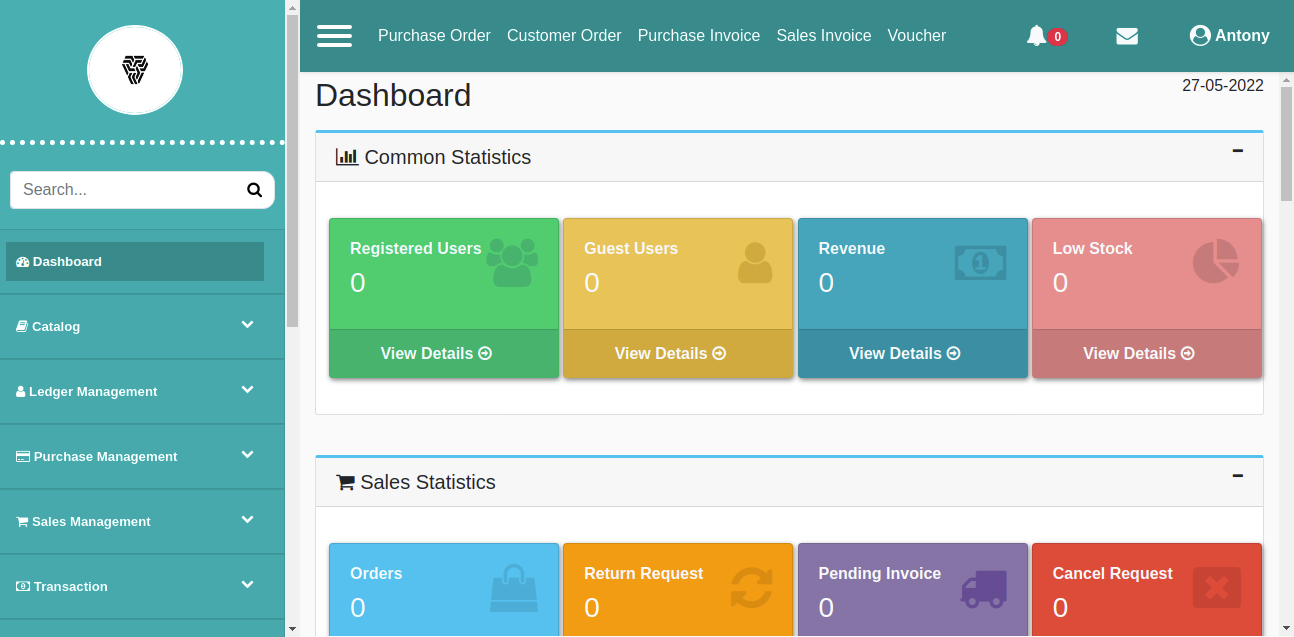Open Sales Invoice from top navigation
The height and width of the screenshot is (637, 1294).
pos(823,36)
